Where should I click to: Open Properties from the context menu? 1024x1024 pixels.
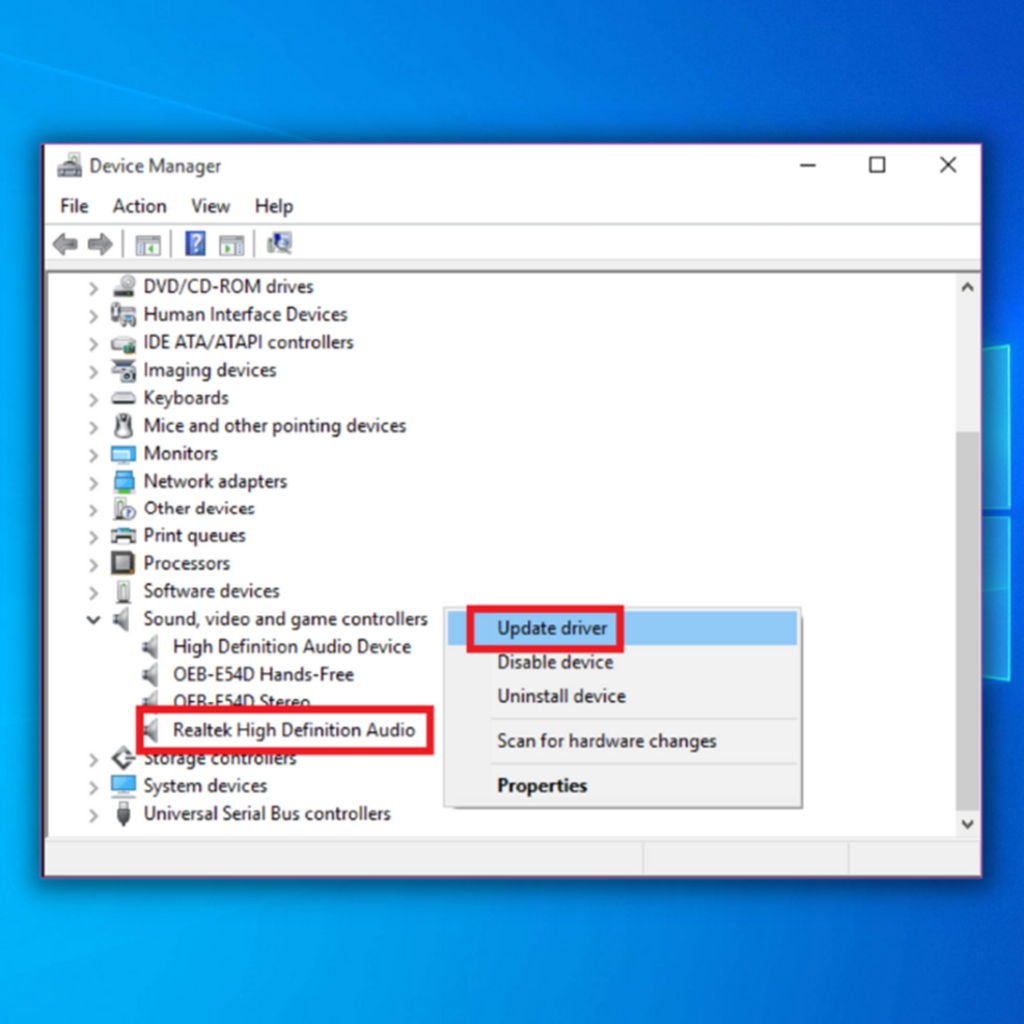click(542, 786)
